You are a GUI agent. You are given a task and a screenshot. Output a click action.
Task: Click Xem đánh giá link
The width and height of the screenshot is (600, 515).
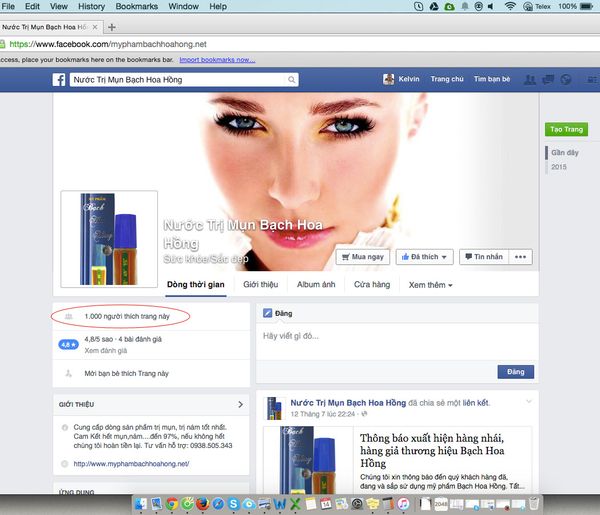click(106, 350)
